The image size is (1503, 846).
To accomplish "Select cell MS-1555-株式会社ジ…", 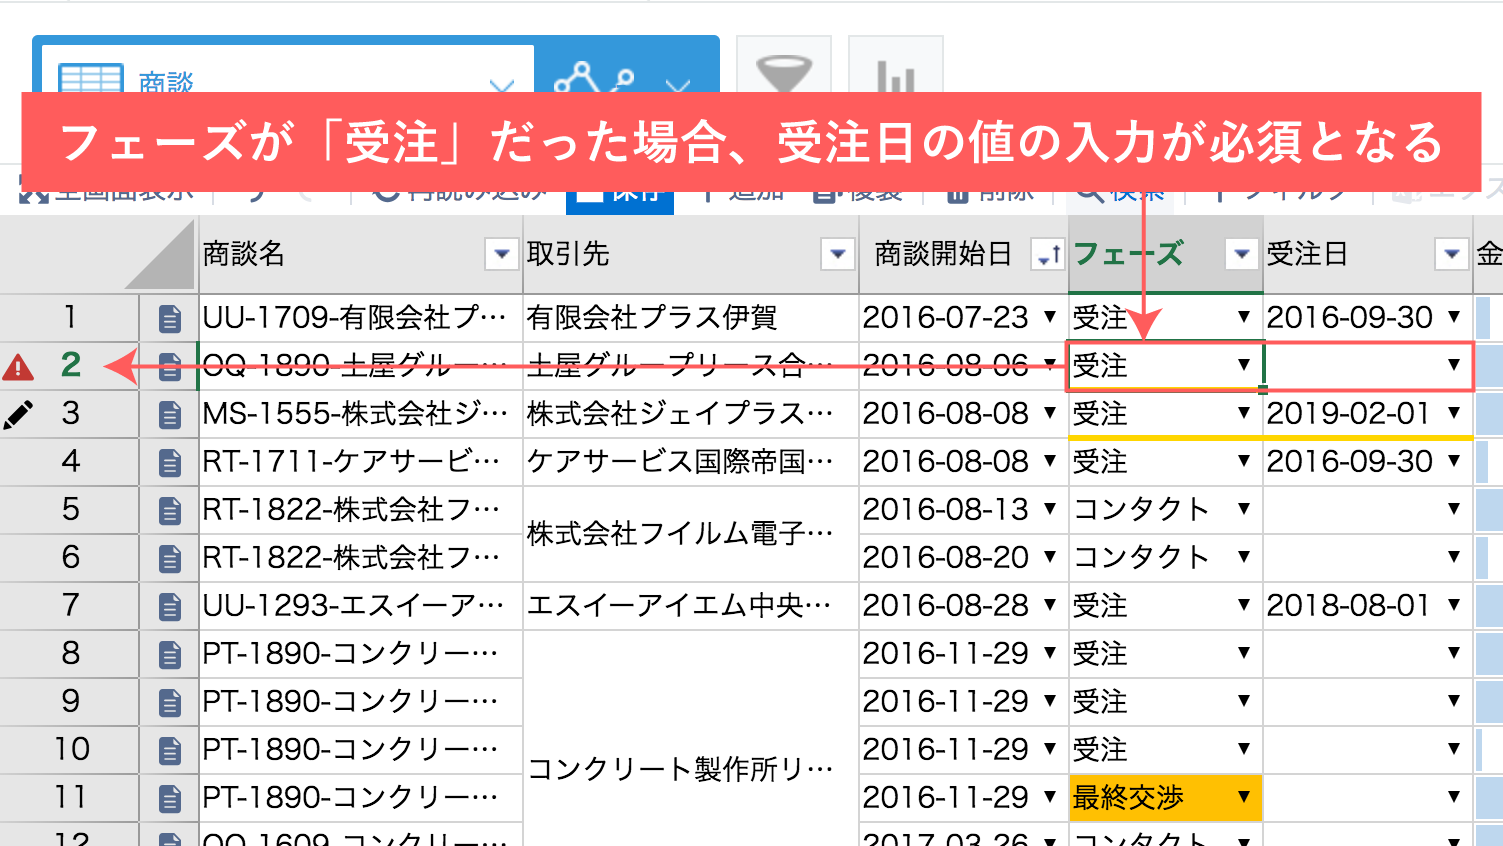I will (361, 414).
